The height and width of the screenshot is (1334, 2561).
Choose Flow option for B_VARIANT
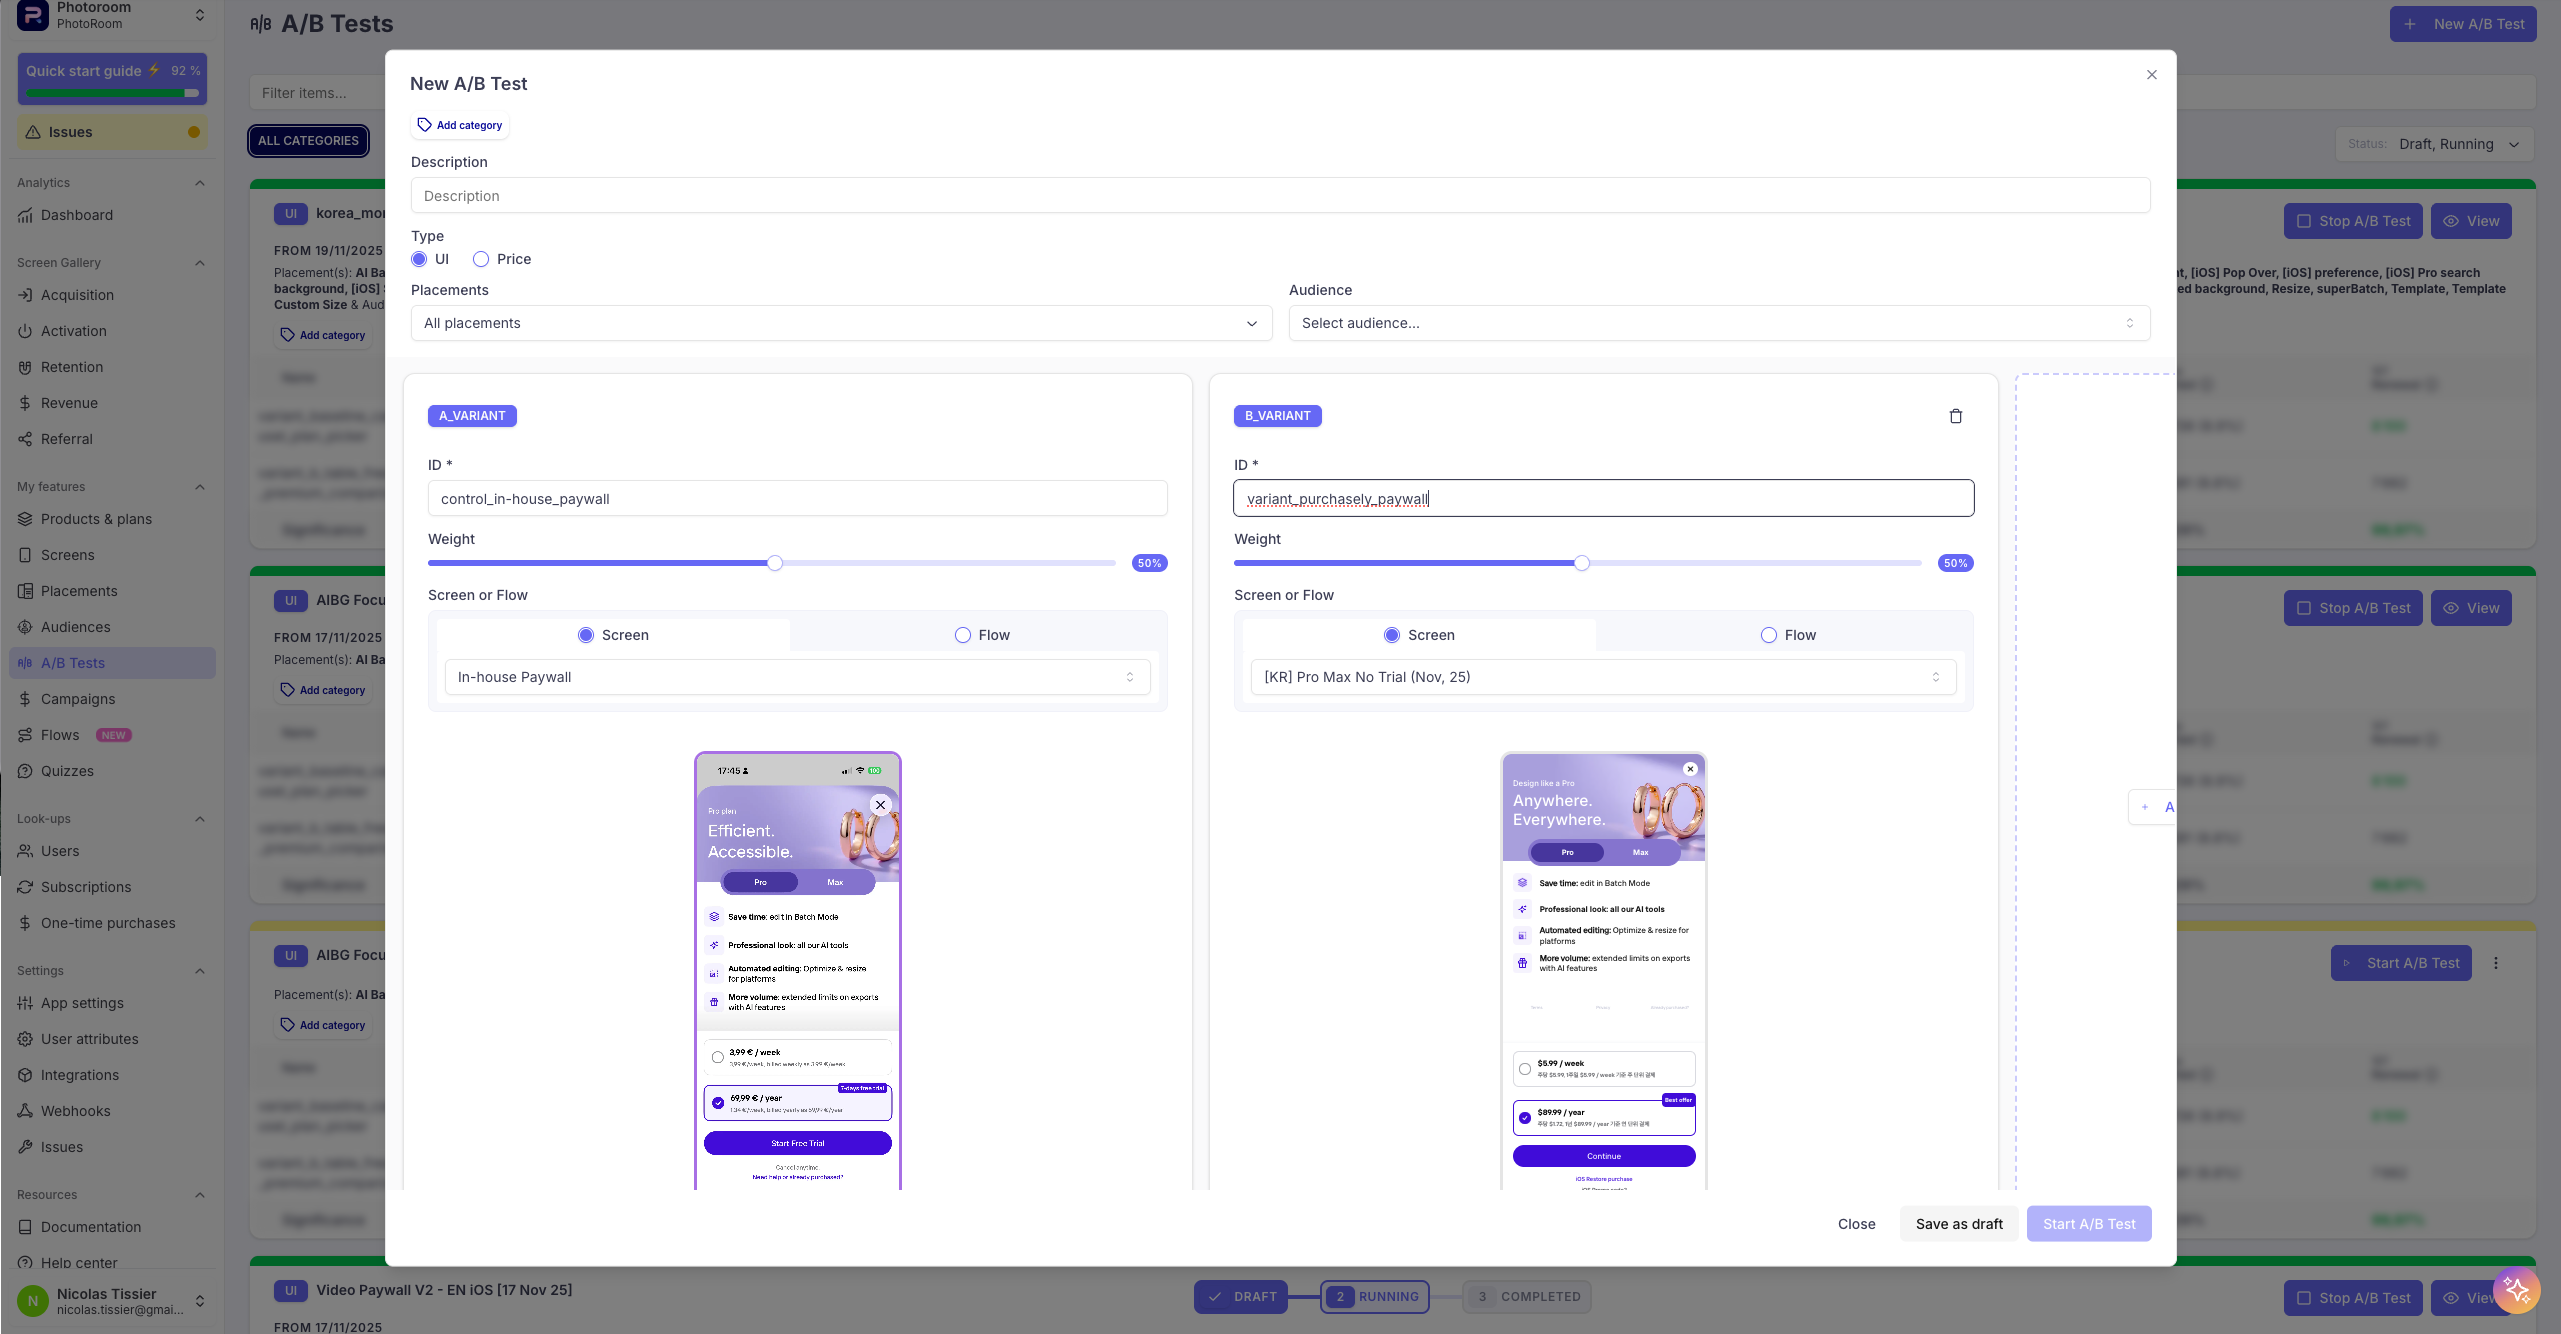[x=1769, y=635]
